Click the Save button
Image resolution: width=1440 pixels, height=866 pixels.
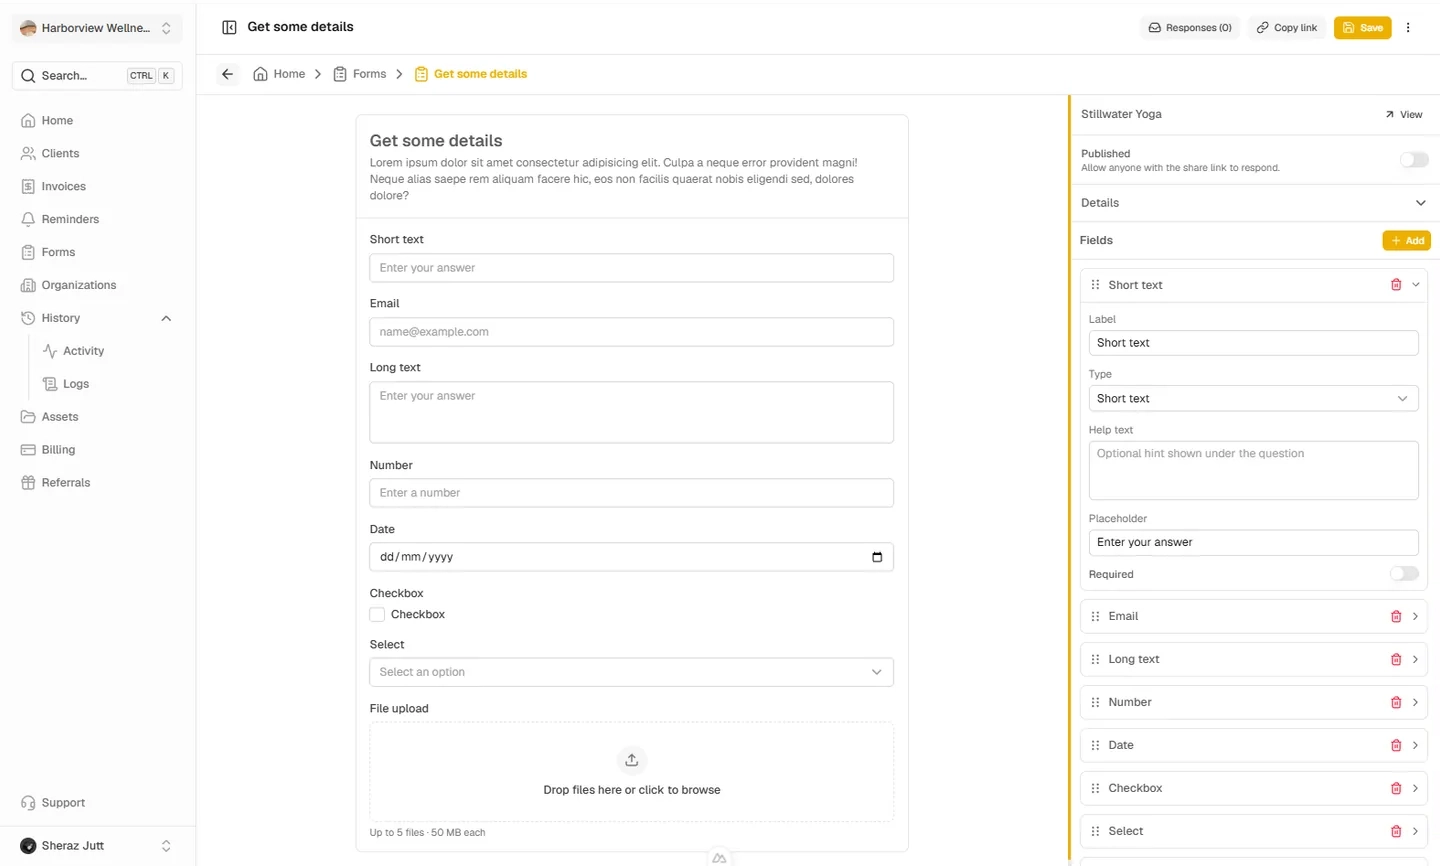coord(1362,28)
